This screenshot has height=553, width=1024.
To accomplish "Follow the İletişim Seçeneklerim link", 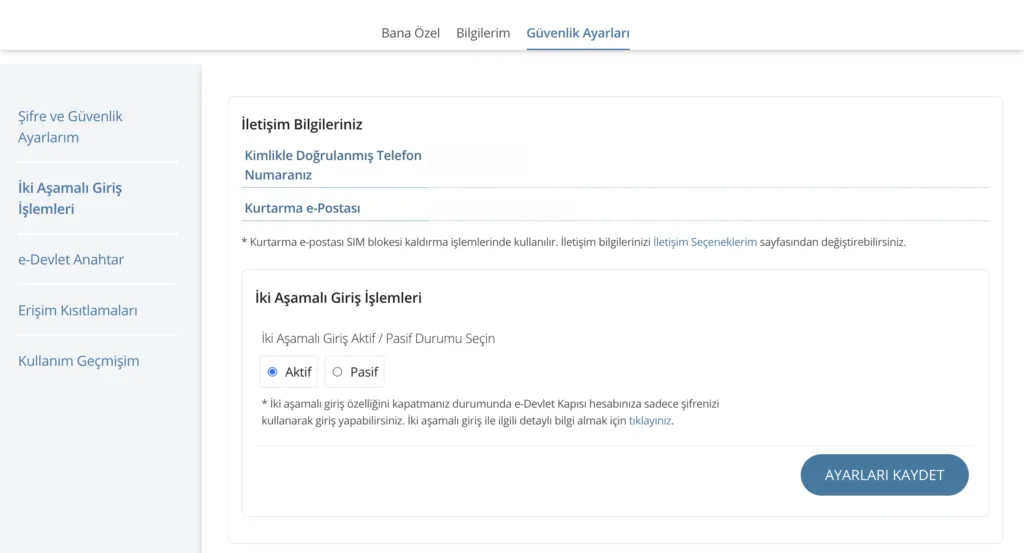I will (705, 242).
